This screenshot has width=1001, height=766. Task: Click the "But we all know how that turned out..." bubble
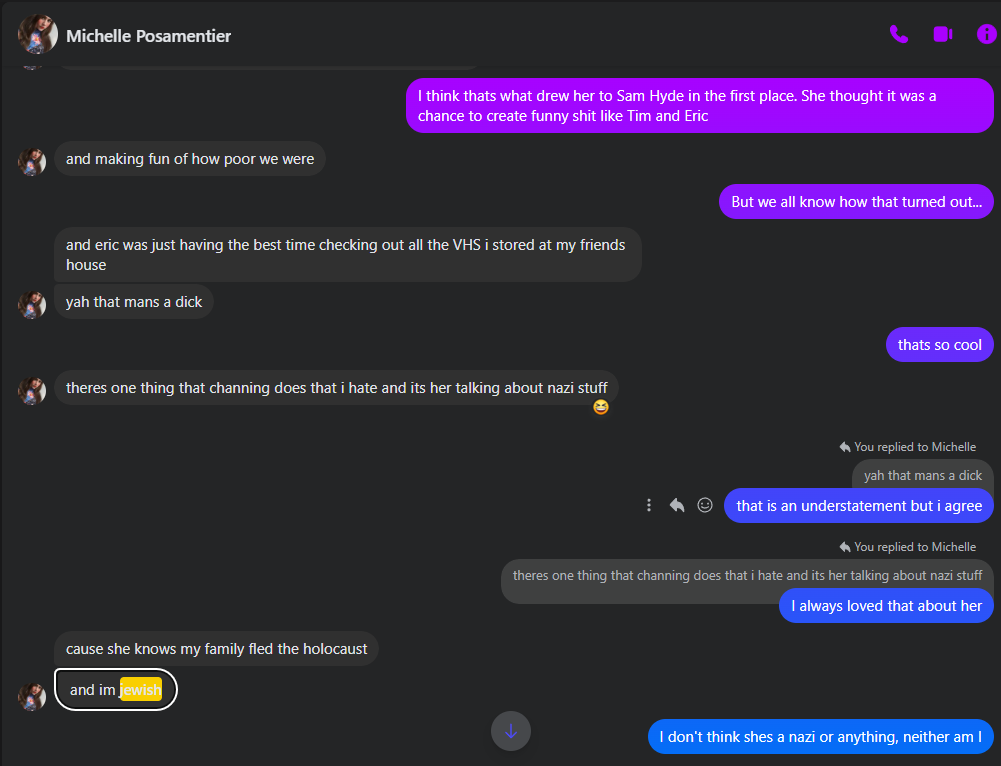[855, 202]
